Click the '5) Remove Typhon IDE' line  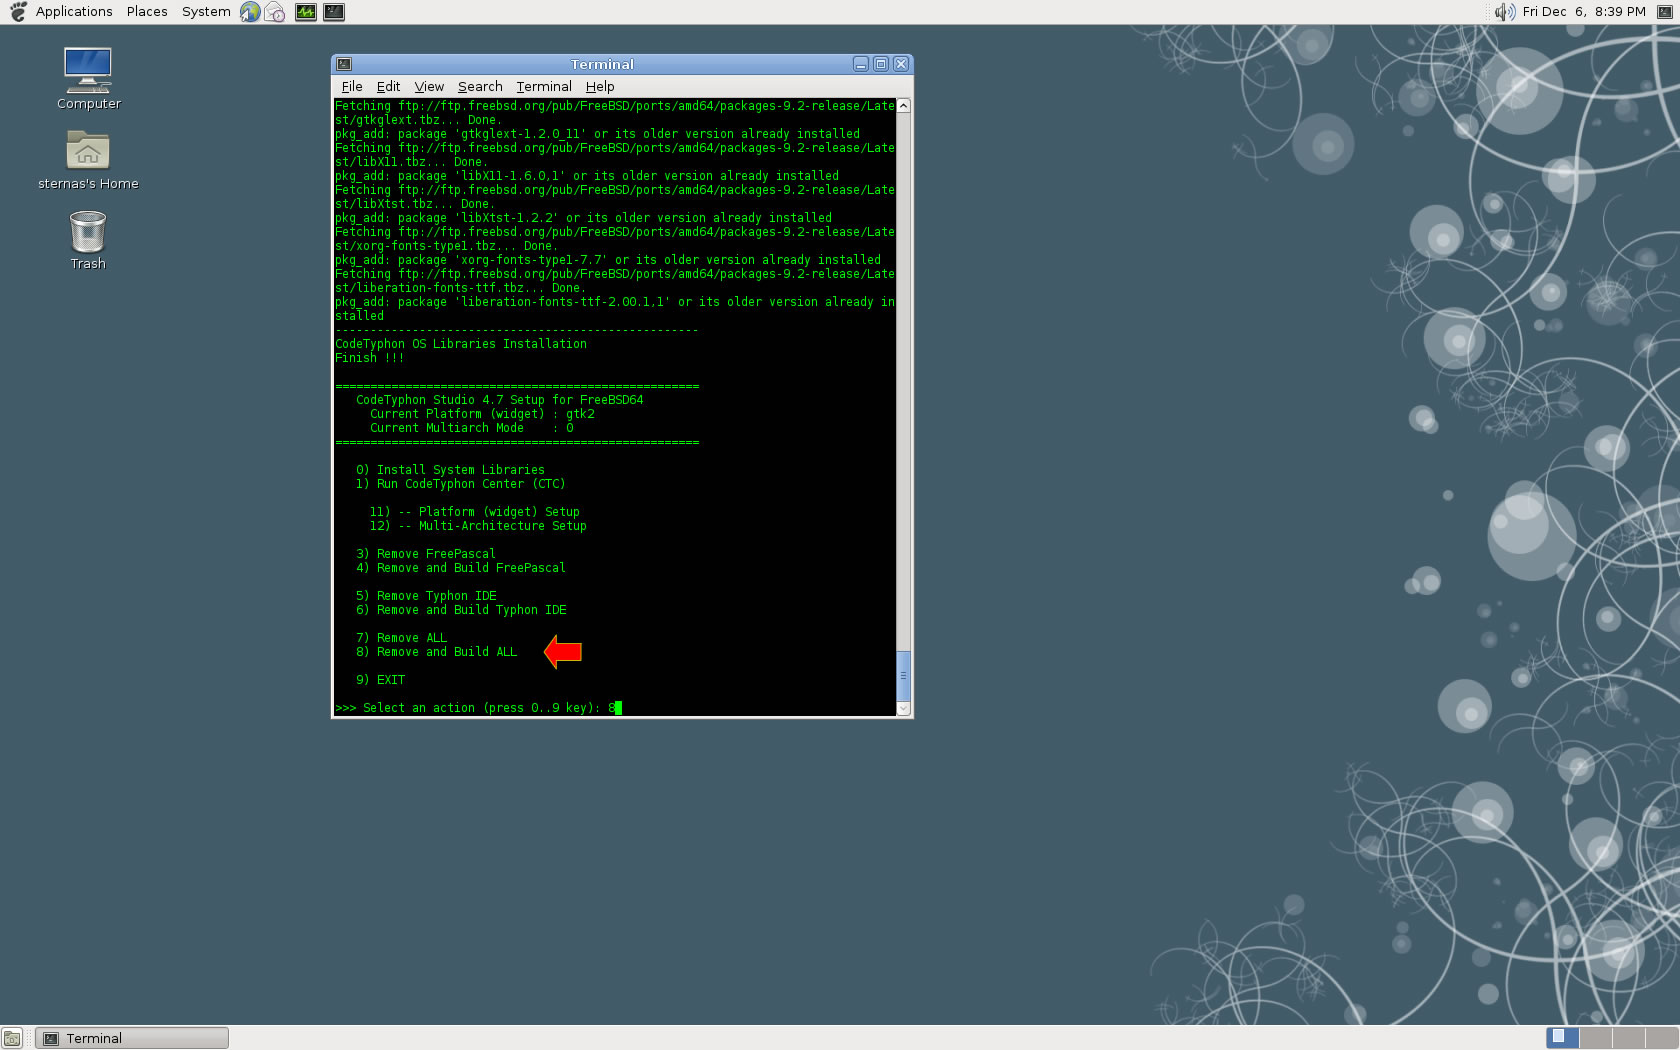426,596
